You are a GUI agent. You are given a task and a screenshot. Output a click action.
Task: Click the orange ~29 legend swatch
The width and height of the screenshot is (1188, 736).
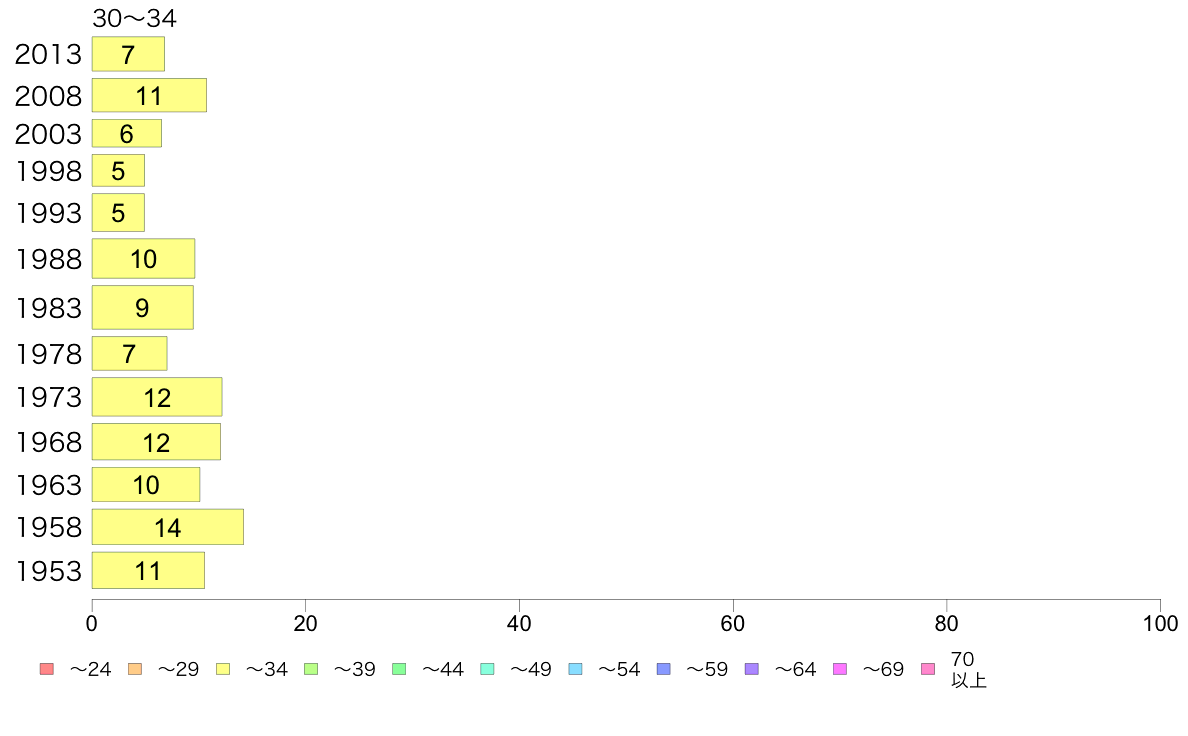(135, 669)
